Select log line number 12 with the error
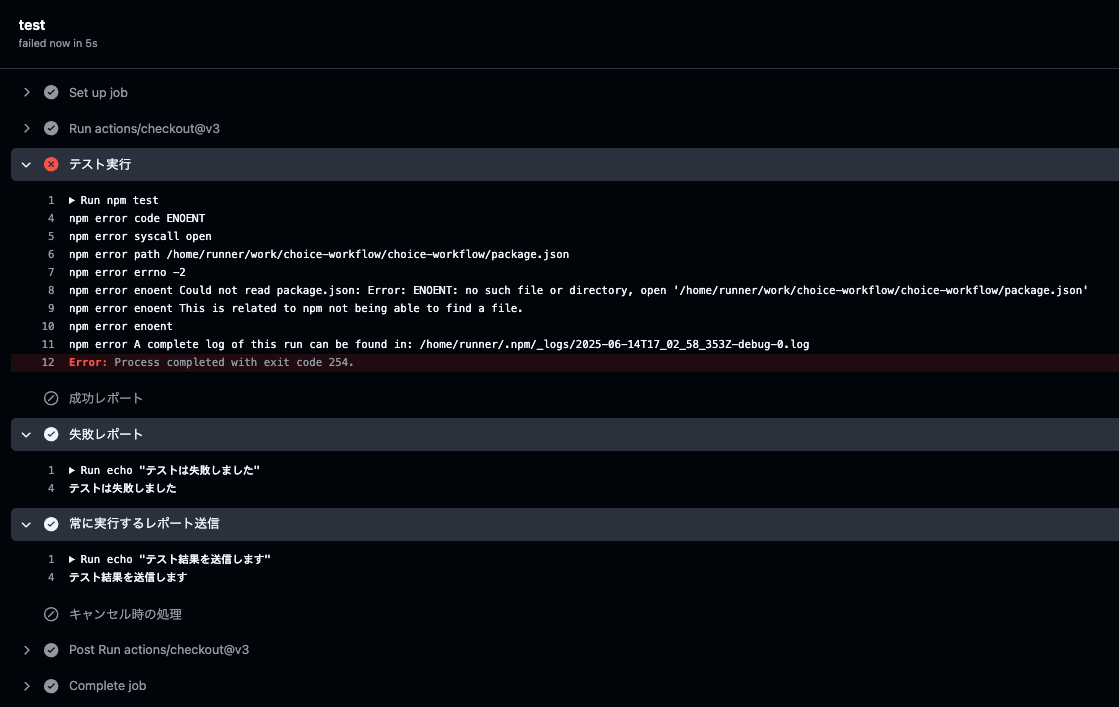The height and width of the screenshot is (707, 1119). (48, 362)
